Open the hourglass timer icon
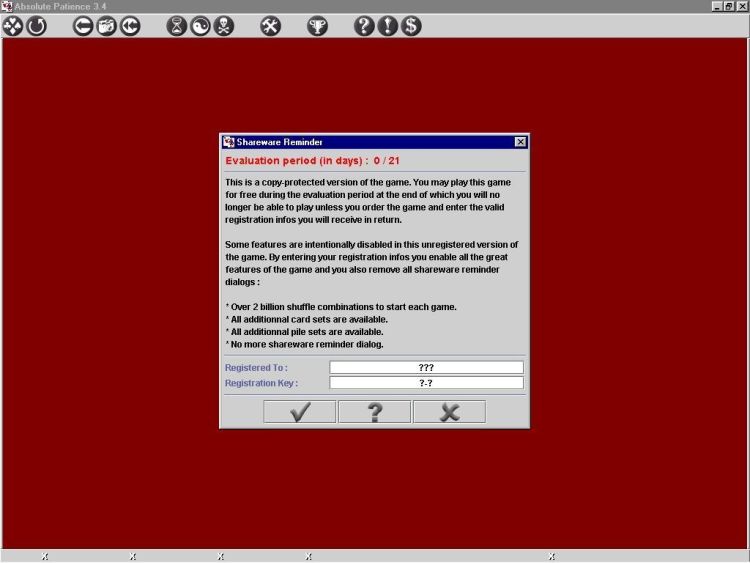 177,26
